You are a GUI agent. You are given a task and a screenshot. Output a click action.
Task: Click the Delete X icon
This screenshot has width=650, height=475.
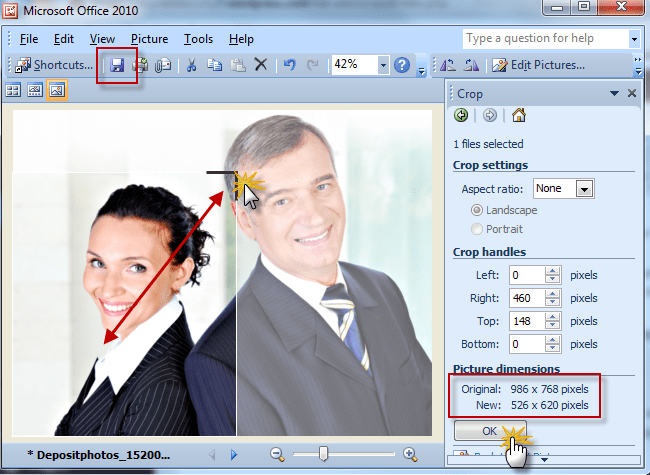click(261, 65)
